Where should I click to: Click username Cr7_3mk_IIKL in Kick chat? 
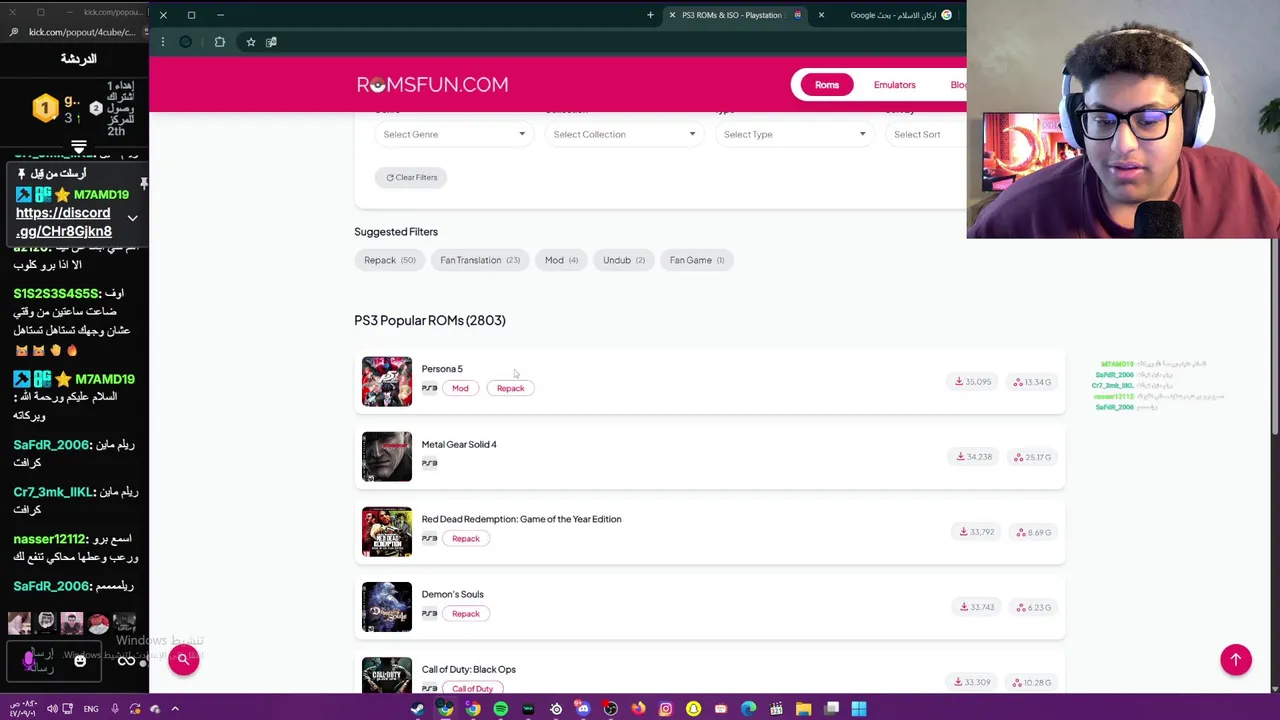tap(53, 492)
